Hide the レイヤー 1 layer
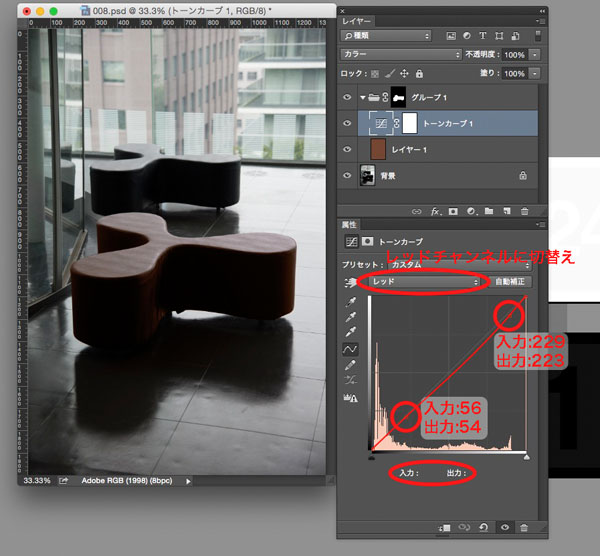The width and height of the screenshot is (600, 556). pyautogui.click(x=348, y=150)
